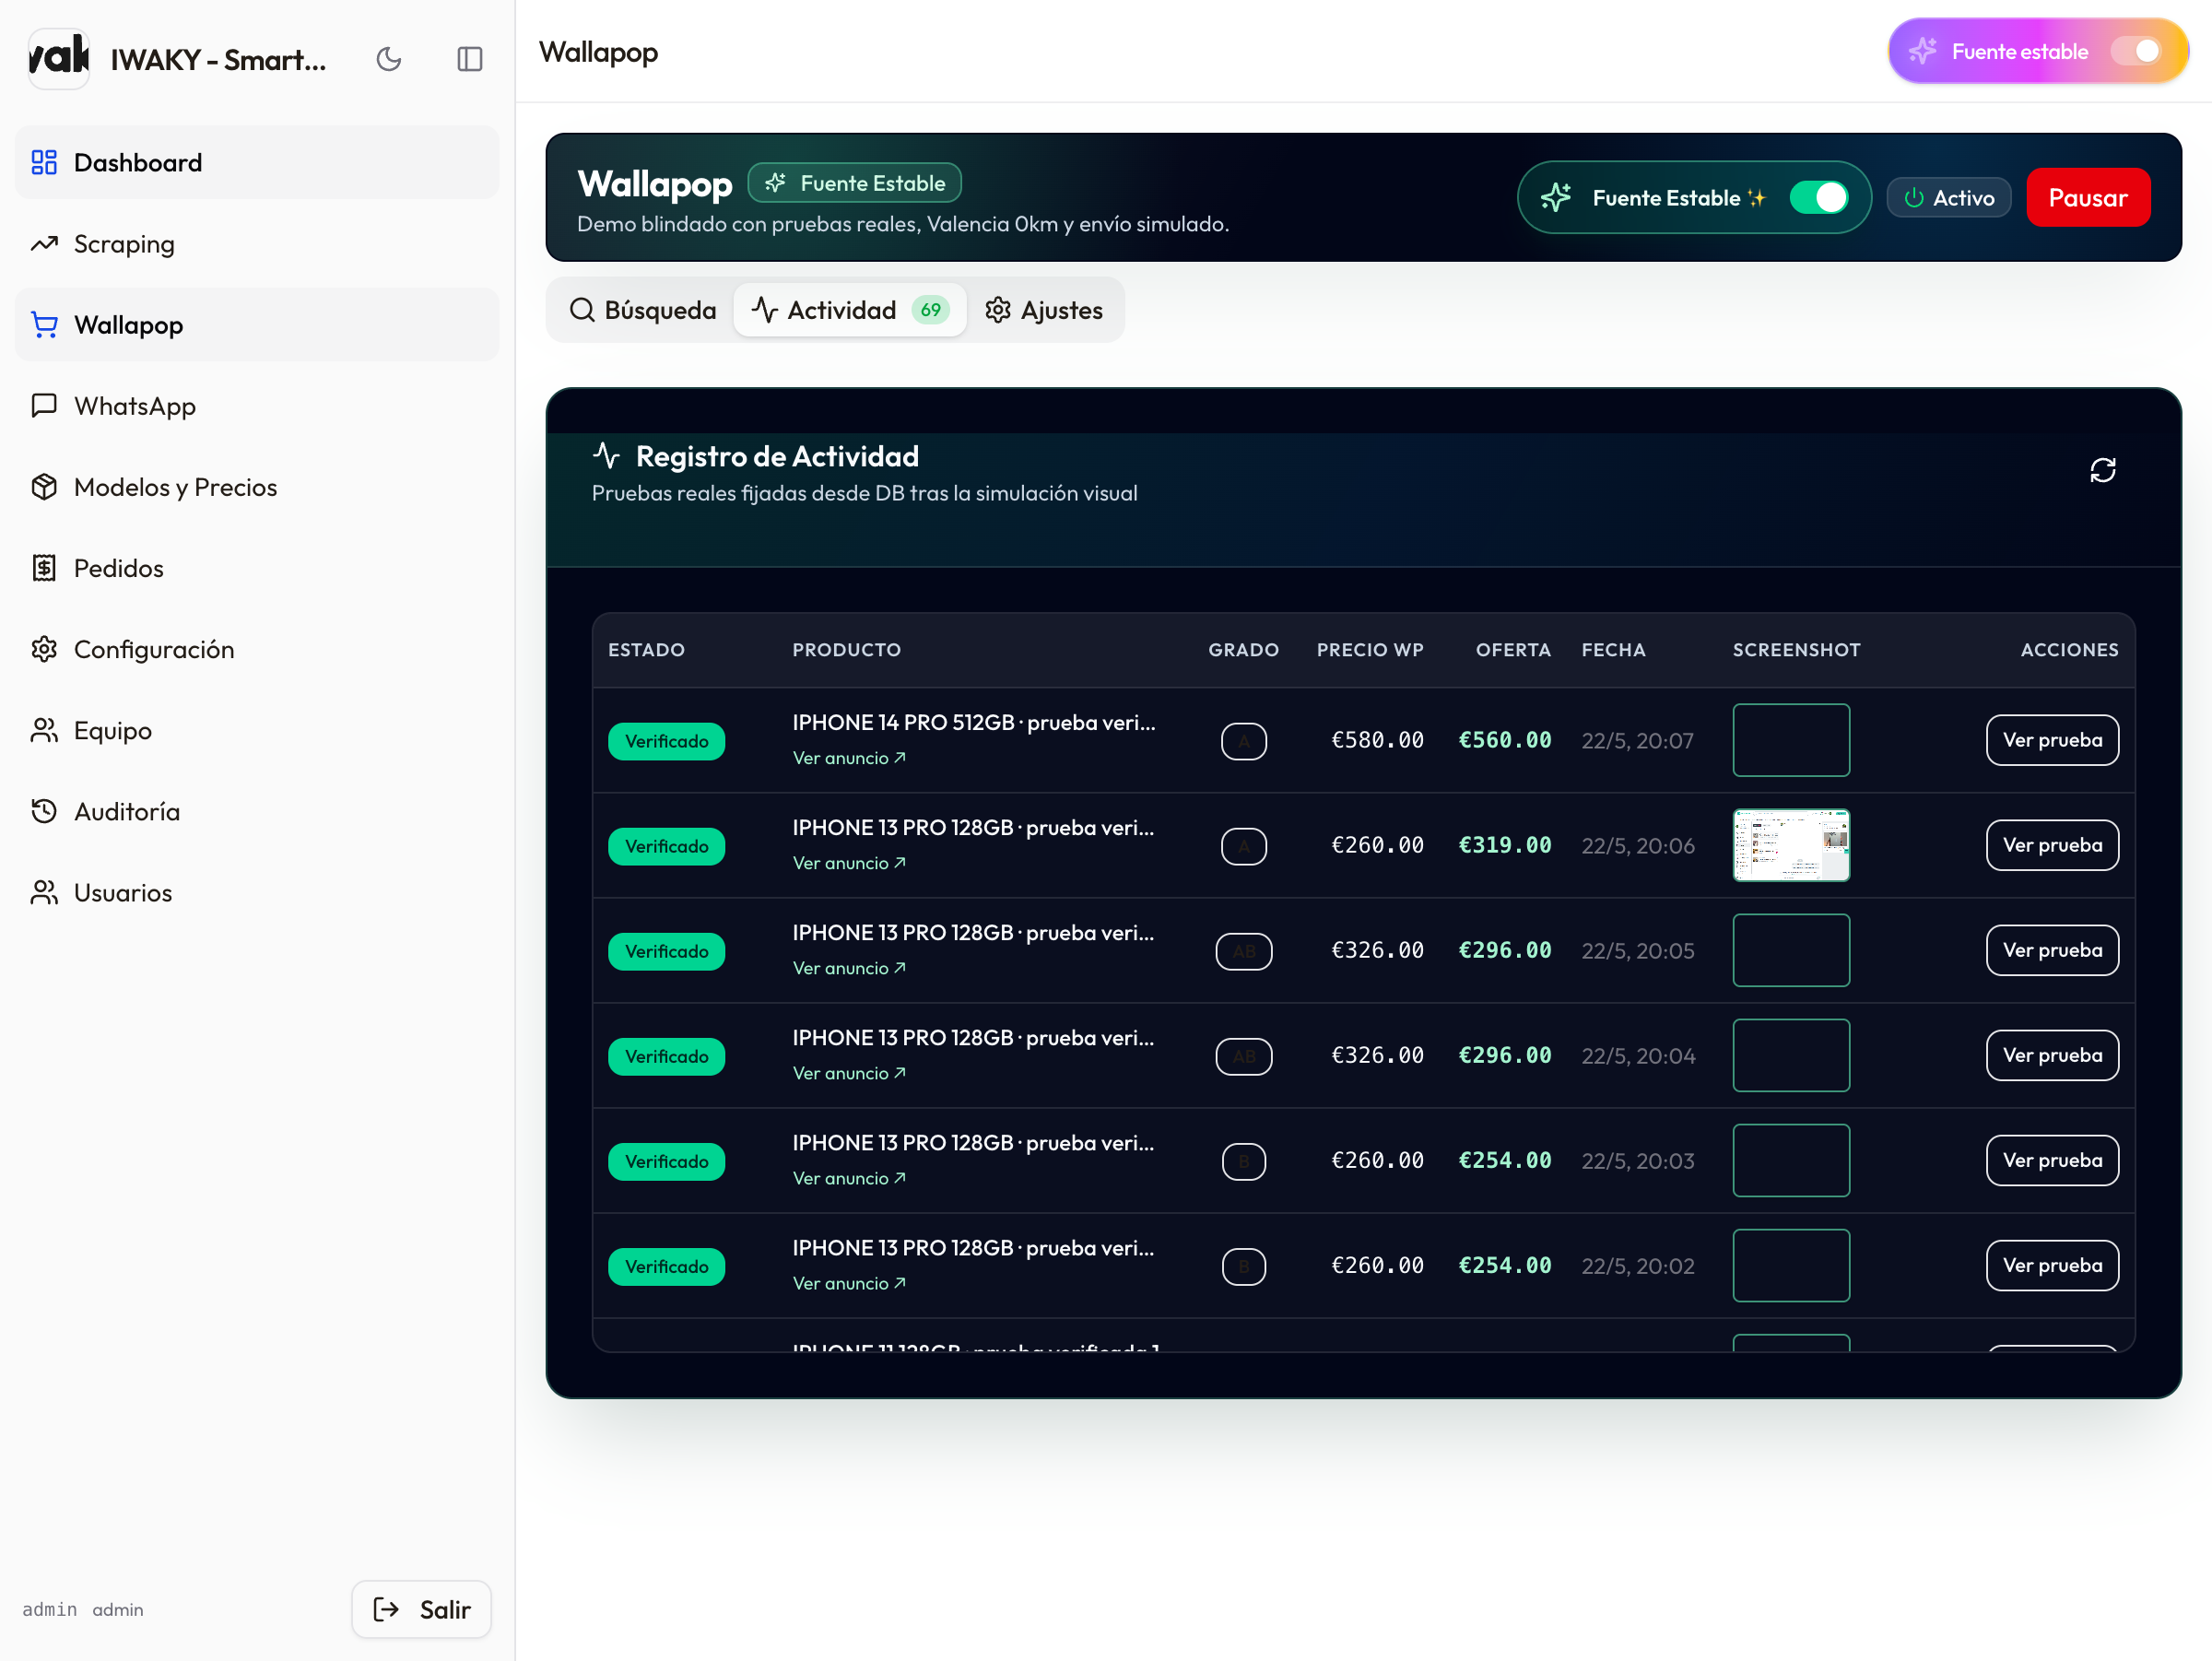Open Auditoría page

click(x=257, y=810)
